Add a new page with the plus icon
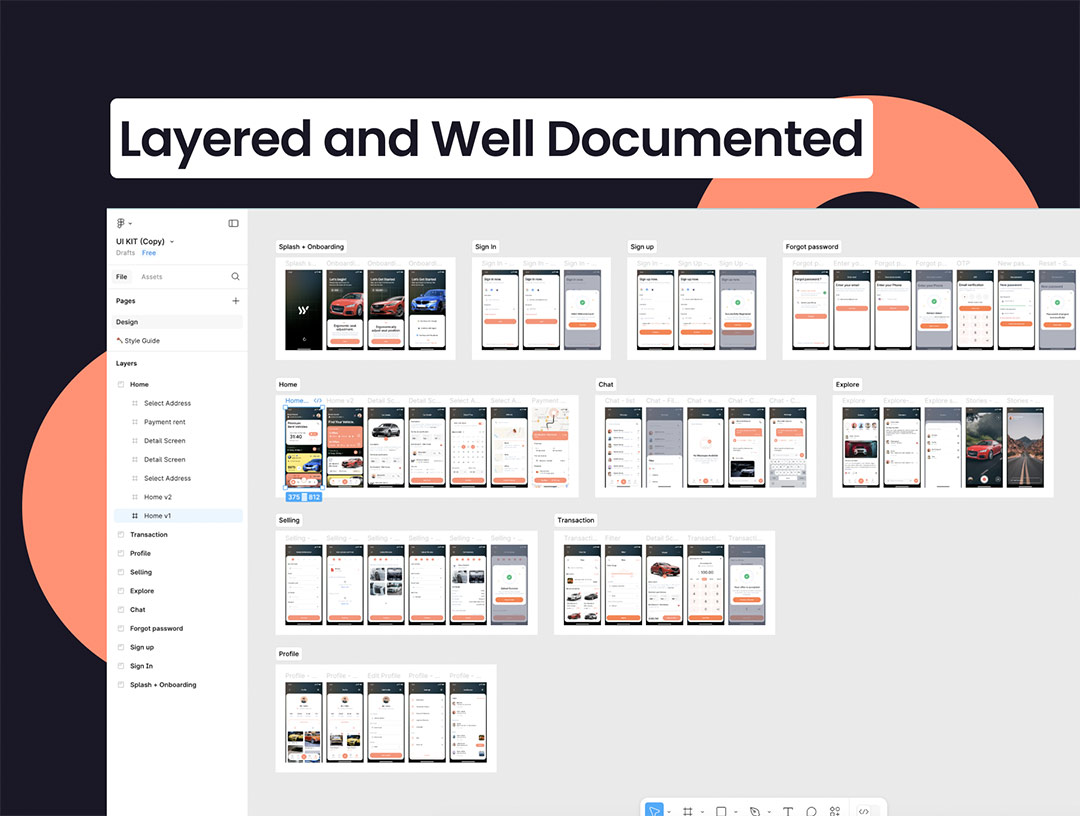 pos(236,301)
